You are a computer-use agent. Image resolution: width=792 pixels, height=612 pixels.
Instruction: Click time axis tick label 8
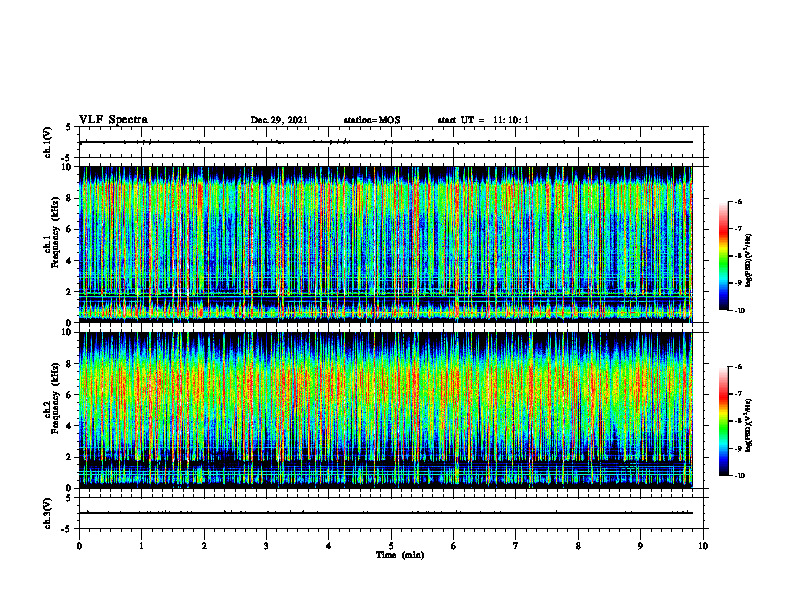point(578,546)
